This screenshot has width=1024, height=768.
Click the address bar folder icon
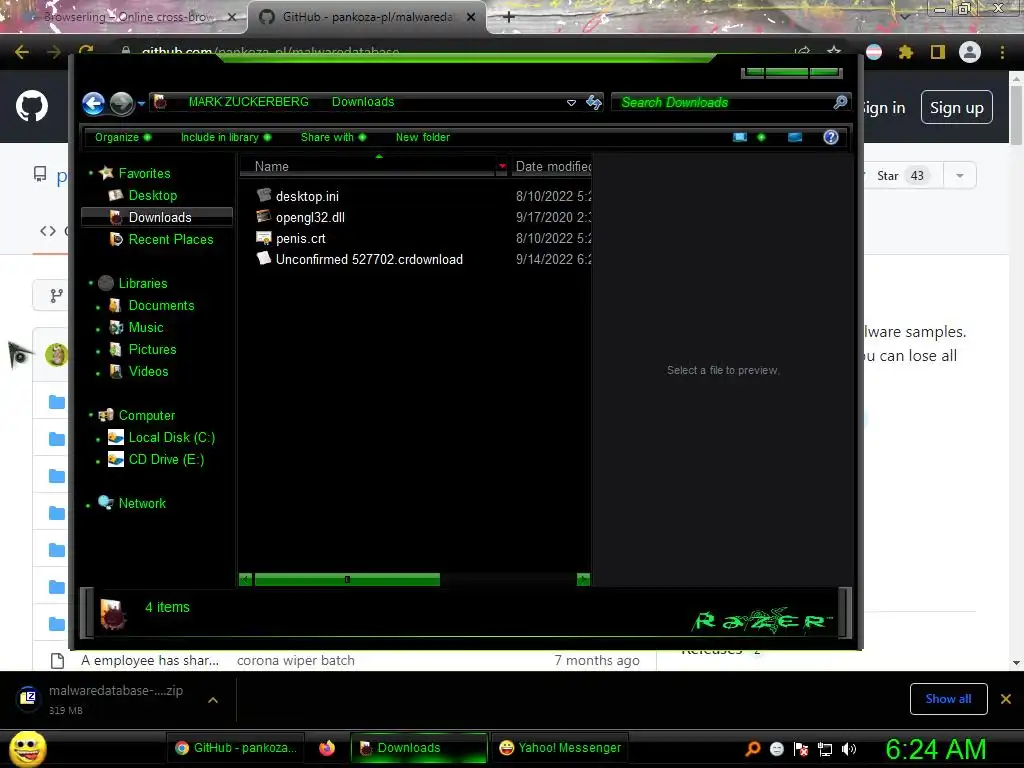(x=160, y=102)
